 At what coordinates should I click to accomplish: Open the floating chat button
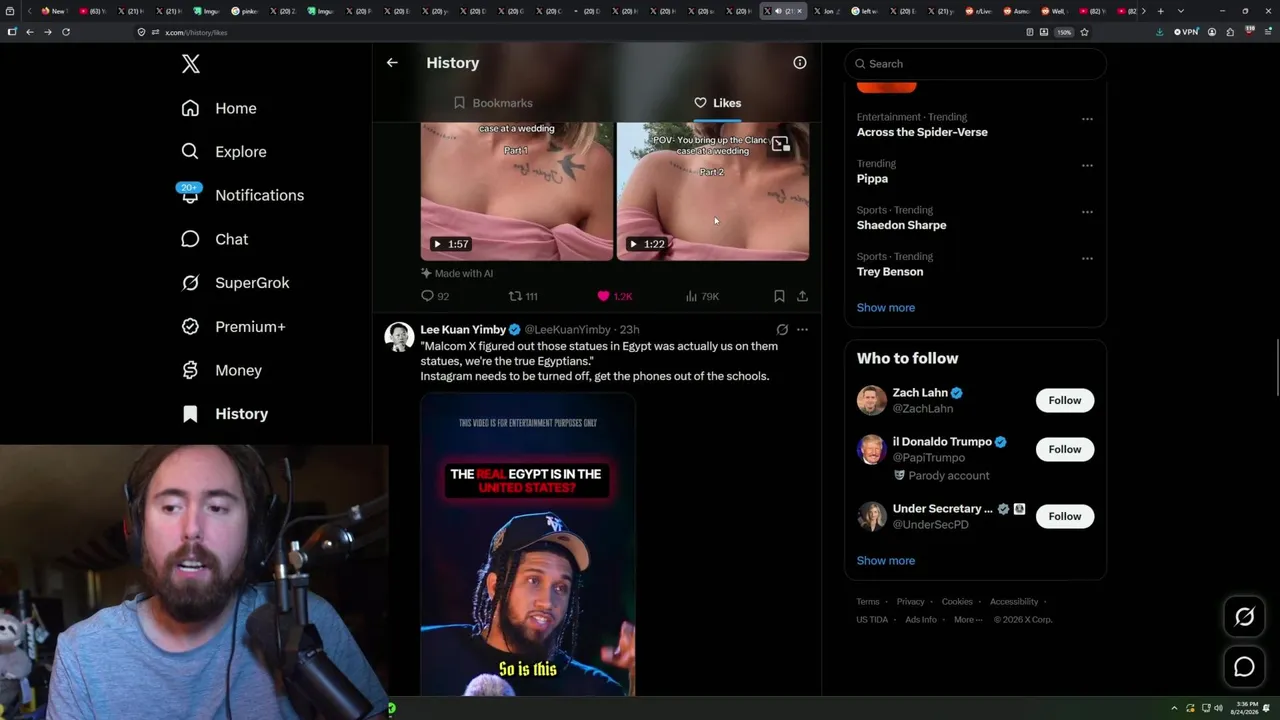tap(1244, 667)
